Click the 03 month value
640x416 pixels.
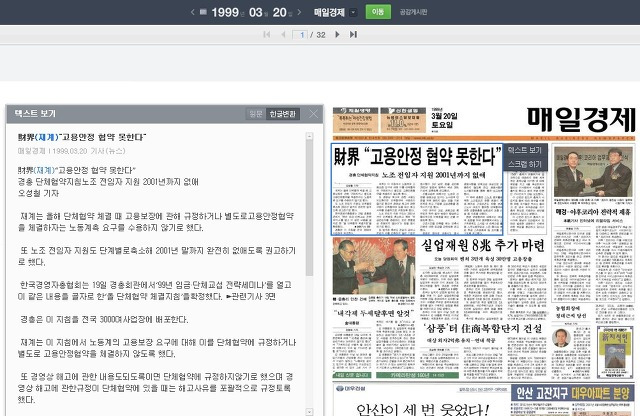[x=256, y=12]
